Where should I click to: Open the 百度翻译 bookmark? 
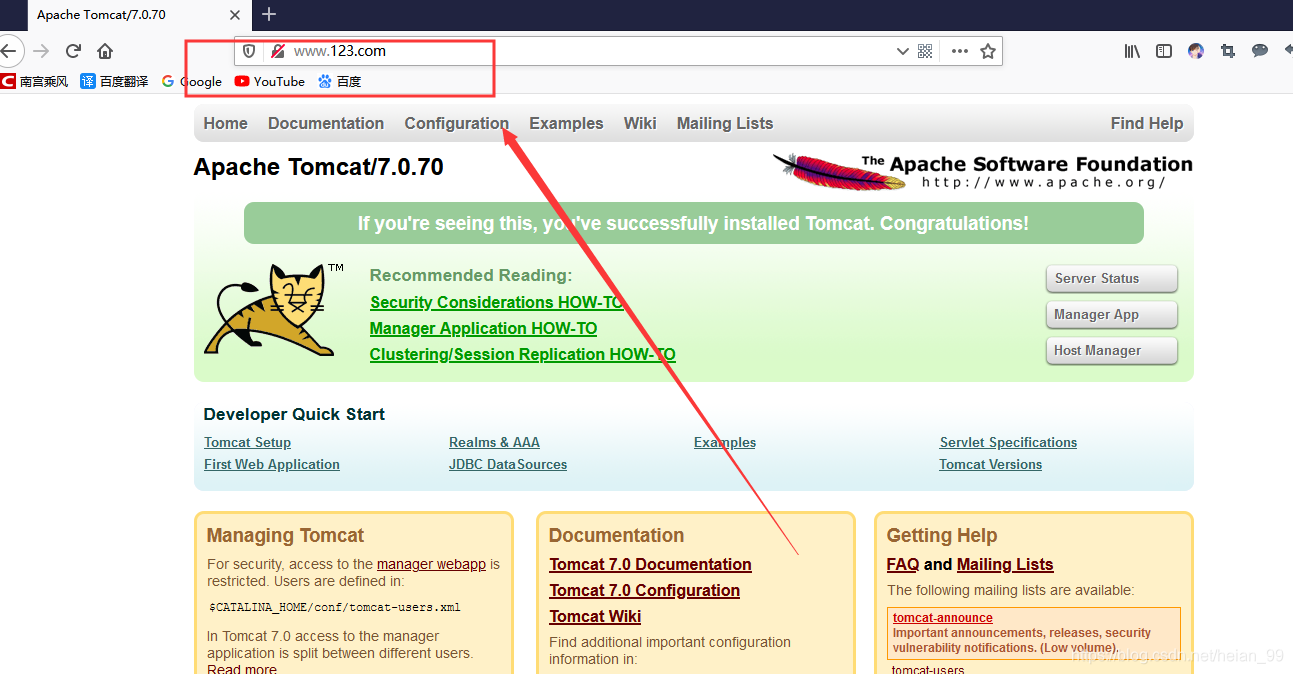point(114,82)
